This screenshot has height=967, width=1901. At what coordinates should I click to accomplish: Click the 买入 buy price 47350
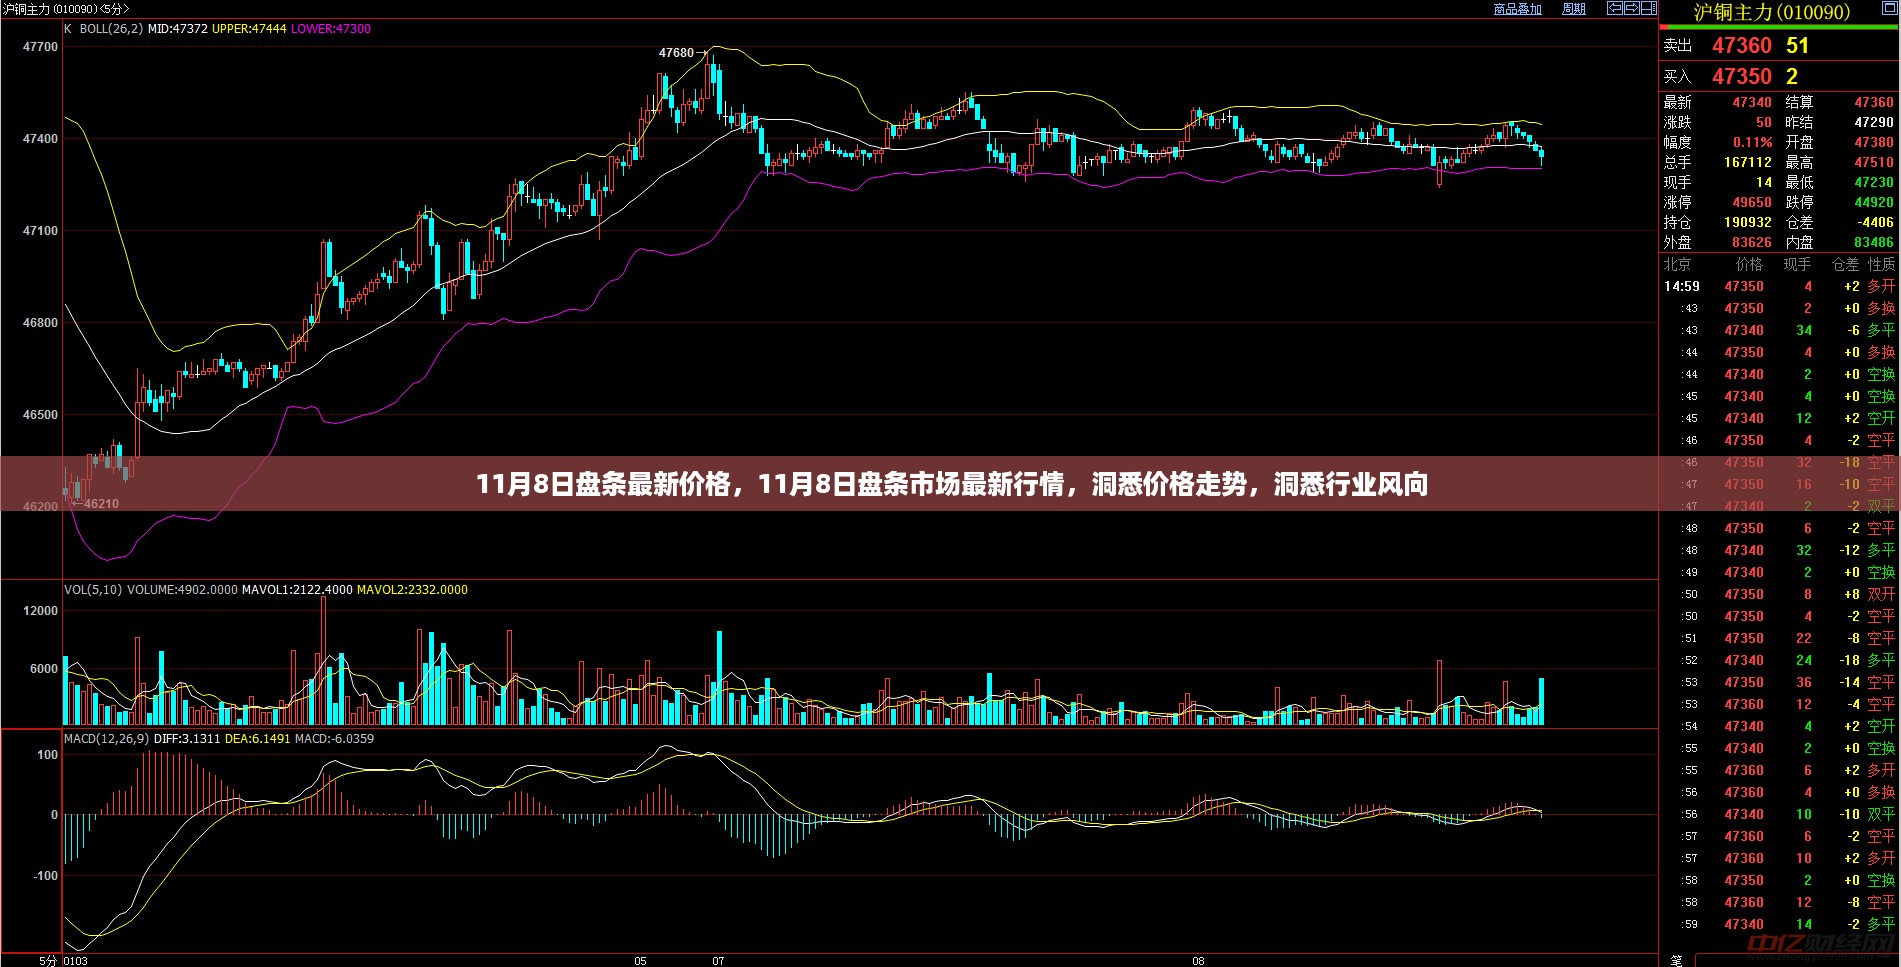[x=1741, y=77]
